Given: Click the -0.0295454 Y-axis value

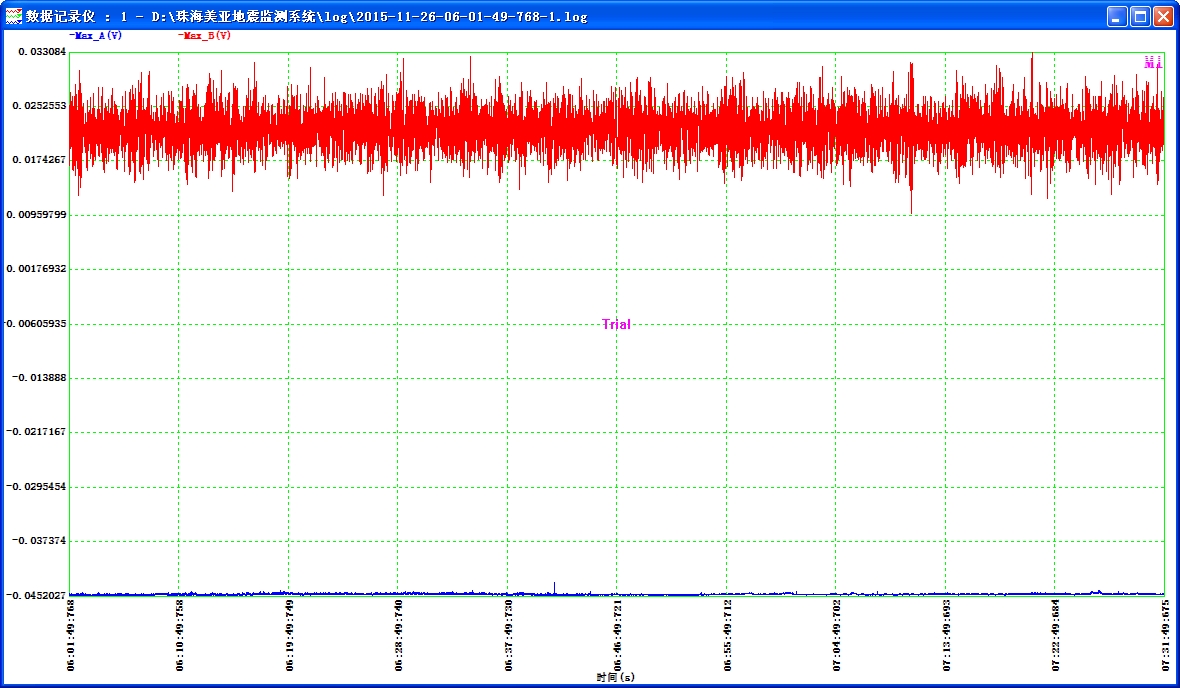Looking at the screenshot, I should coord(36,486).
